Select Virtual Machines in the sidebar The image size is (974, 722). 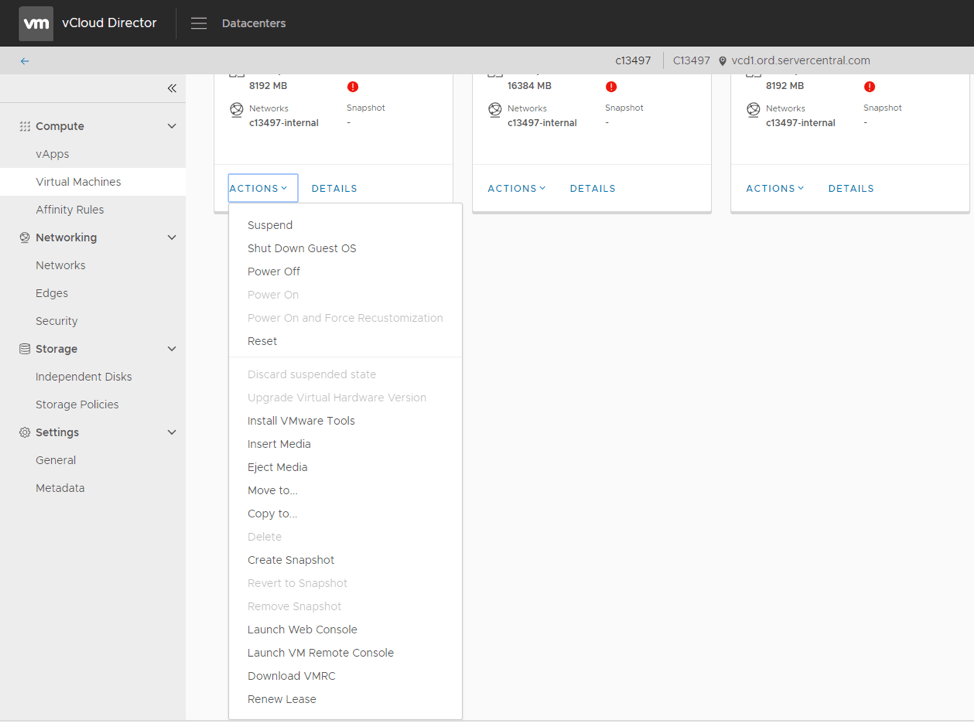[x=77, y=181]
